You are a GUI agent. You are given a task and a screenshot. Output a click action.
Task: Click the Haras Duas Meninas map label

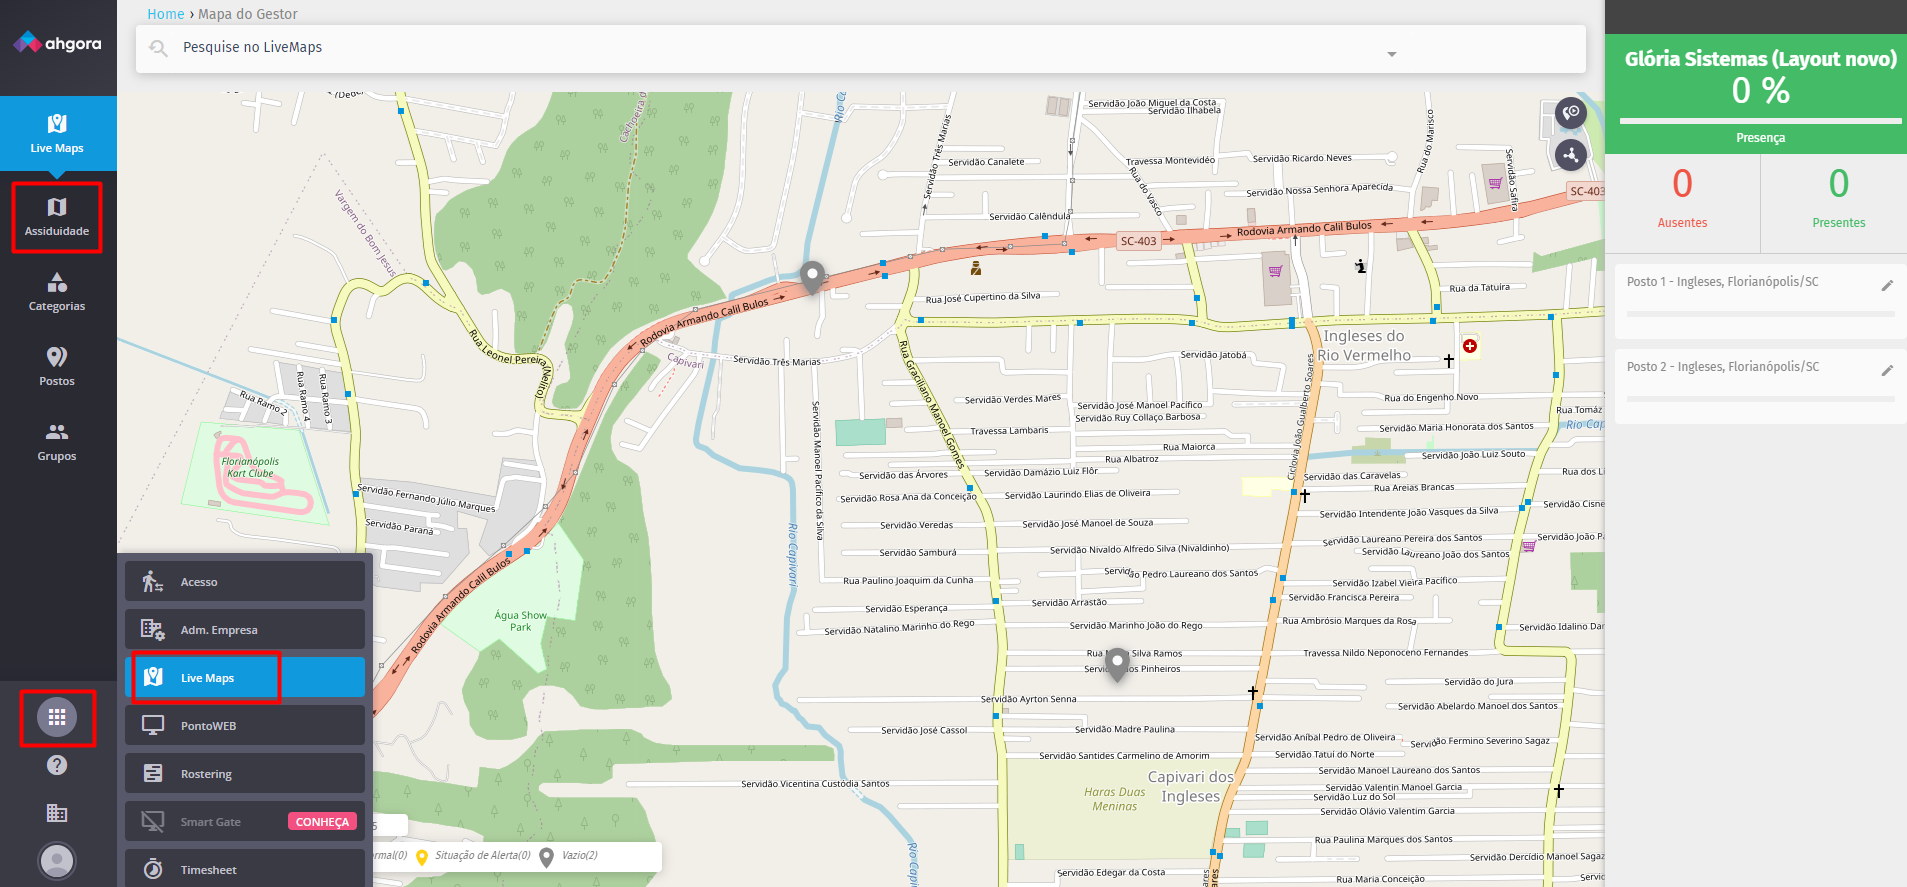(x=1115, y=799)
